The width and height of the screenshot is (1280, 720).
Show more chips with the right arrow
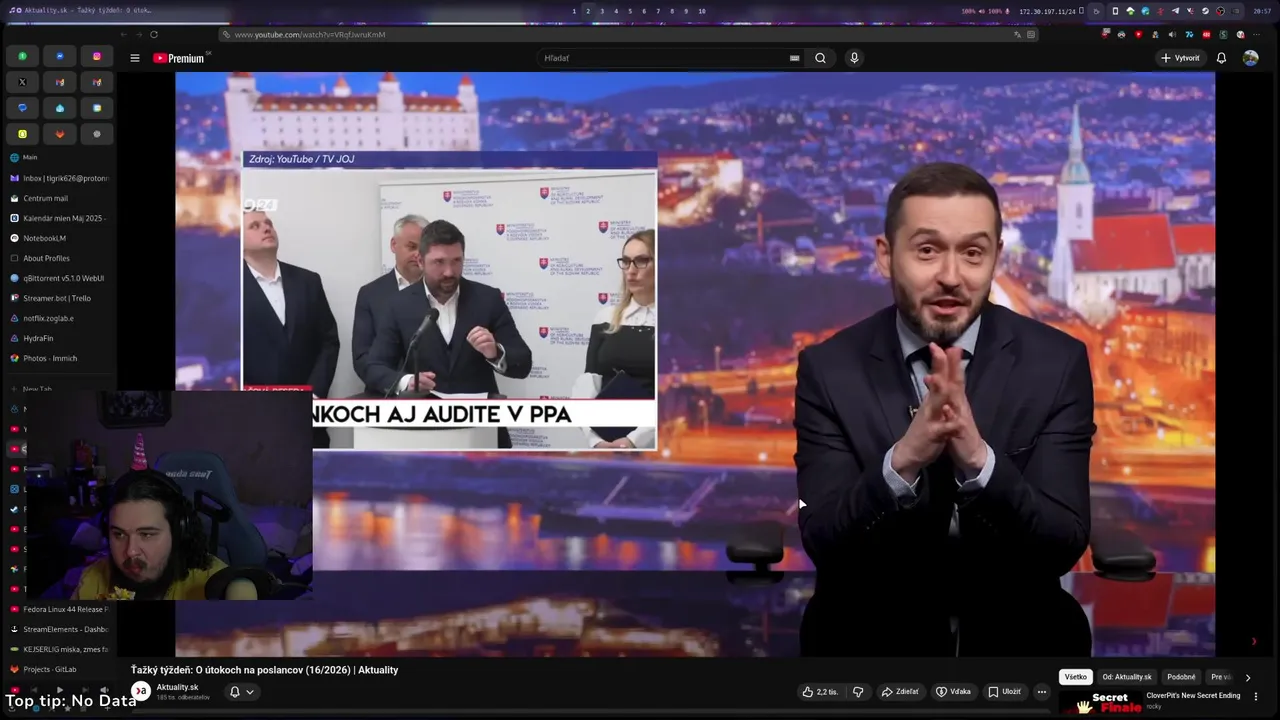pyautogui.click(x=1247, y=677)
